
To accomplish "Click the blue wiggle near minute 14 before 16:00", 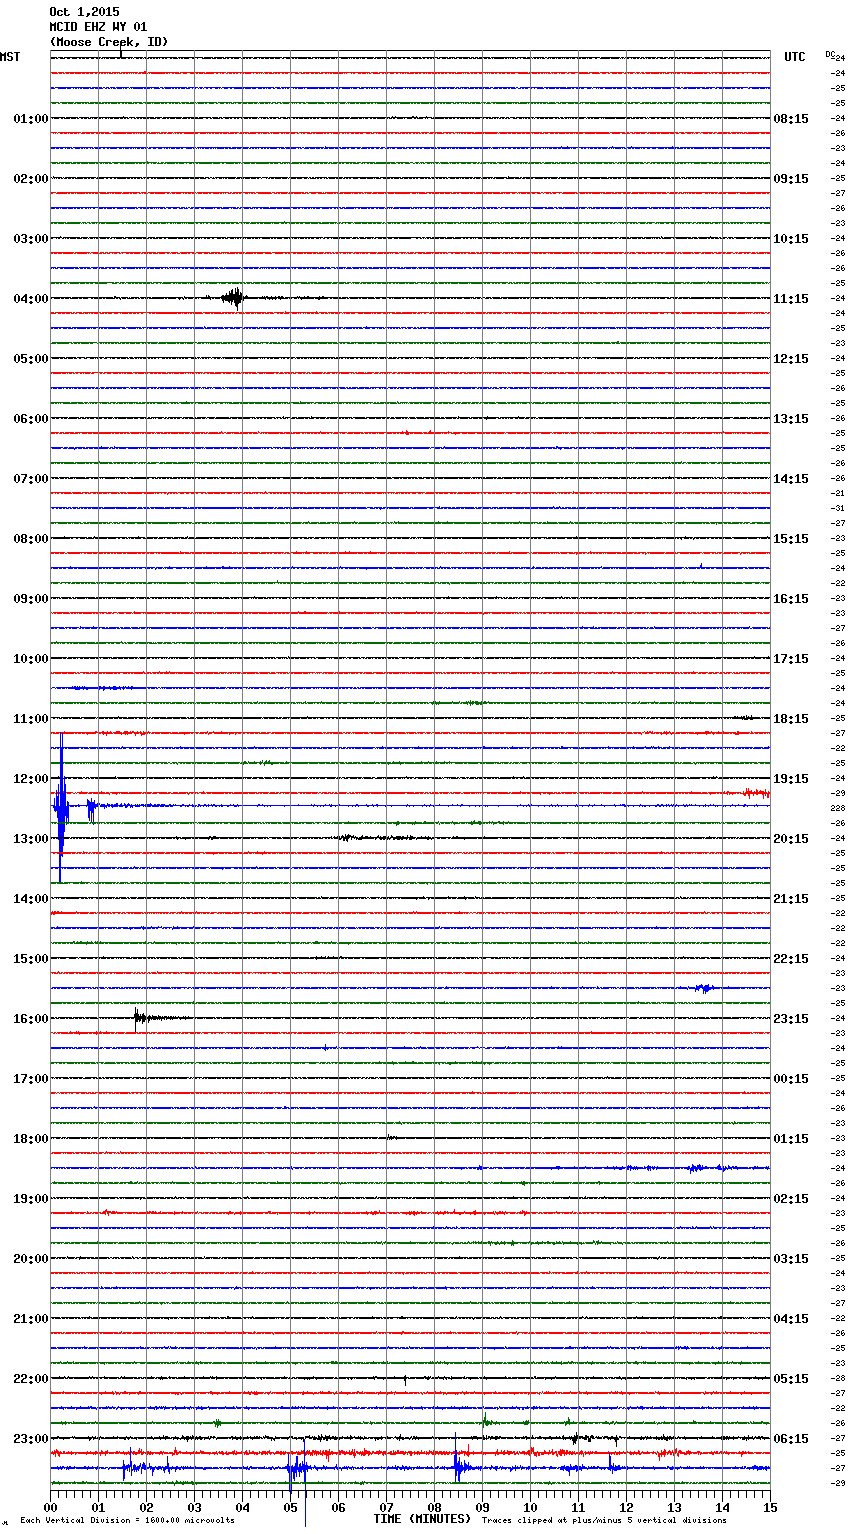I will click(x=706, y=988).
